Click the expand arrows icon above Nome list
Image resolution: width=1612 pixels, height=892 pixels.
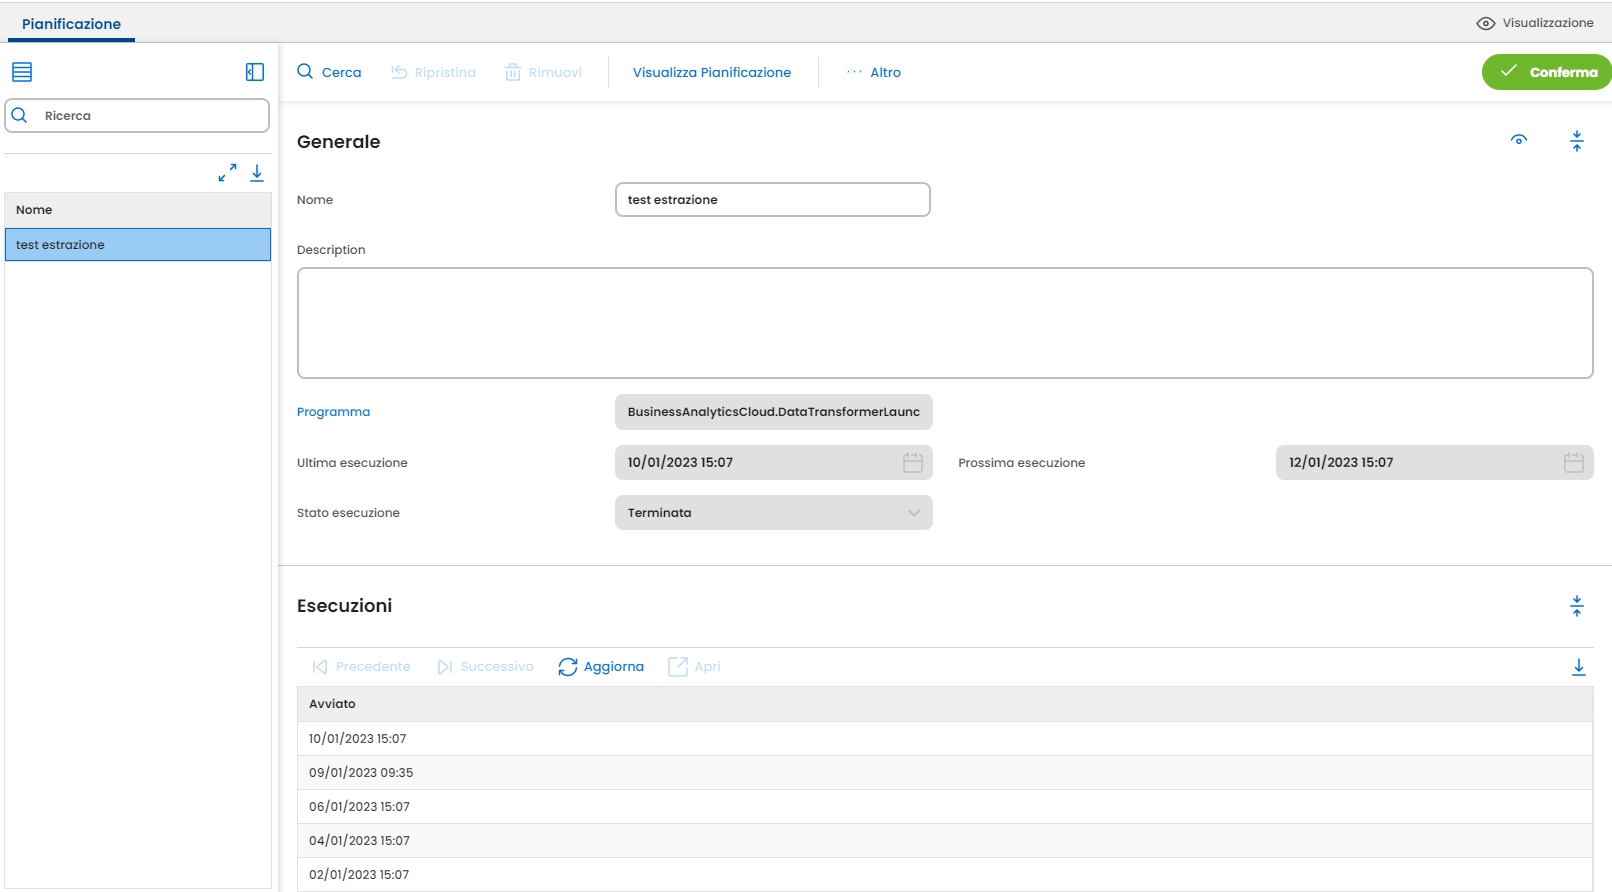tap(227, 173)
